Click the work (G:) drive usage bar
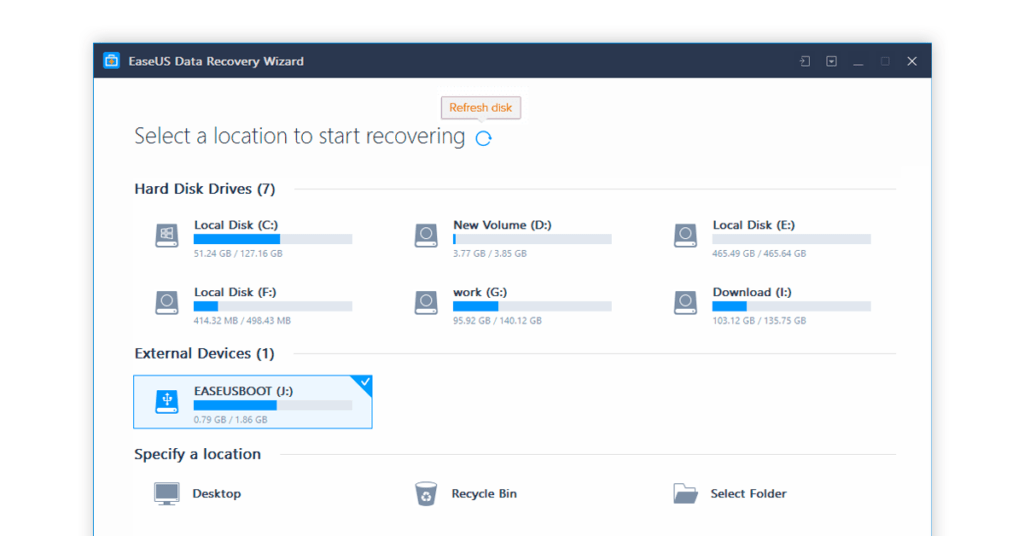 532,306
